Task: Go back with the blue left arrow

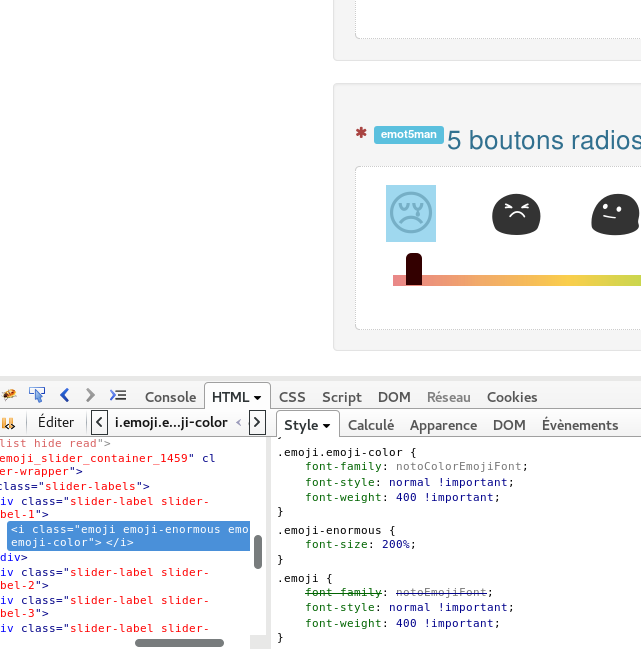Action: pos(65,395)
